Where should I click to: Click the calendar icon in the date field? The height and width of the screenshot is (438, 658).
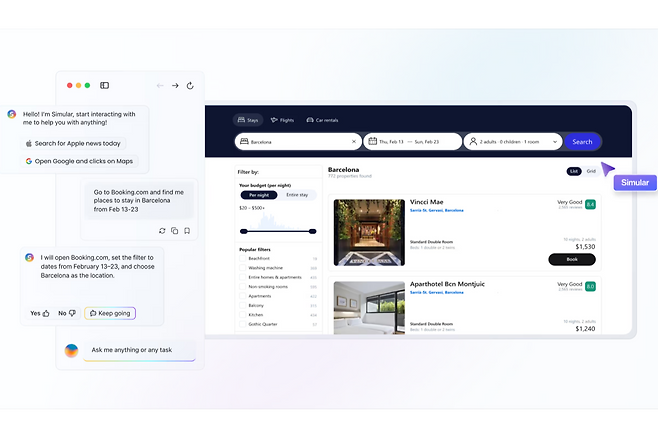372,142
